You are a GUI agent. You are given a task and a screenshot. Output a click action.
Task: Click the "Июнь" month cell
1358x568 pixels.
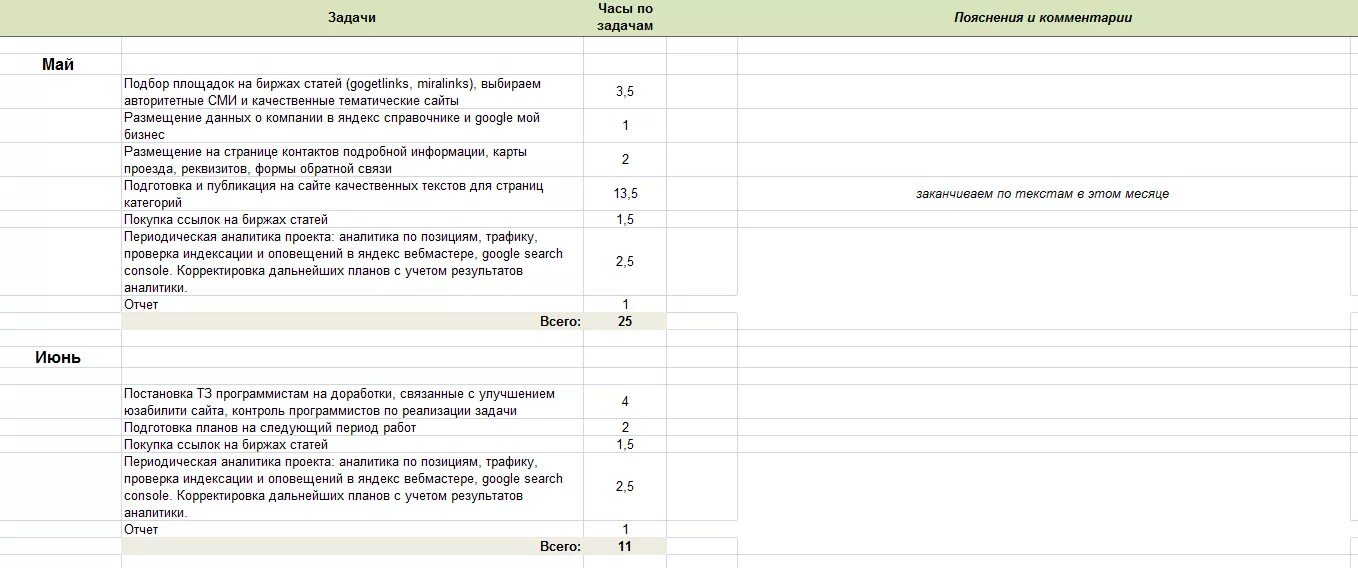tap(58, 357)
